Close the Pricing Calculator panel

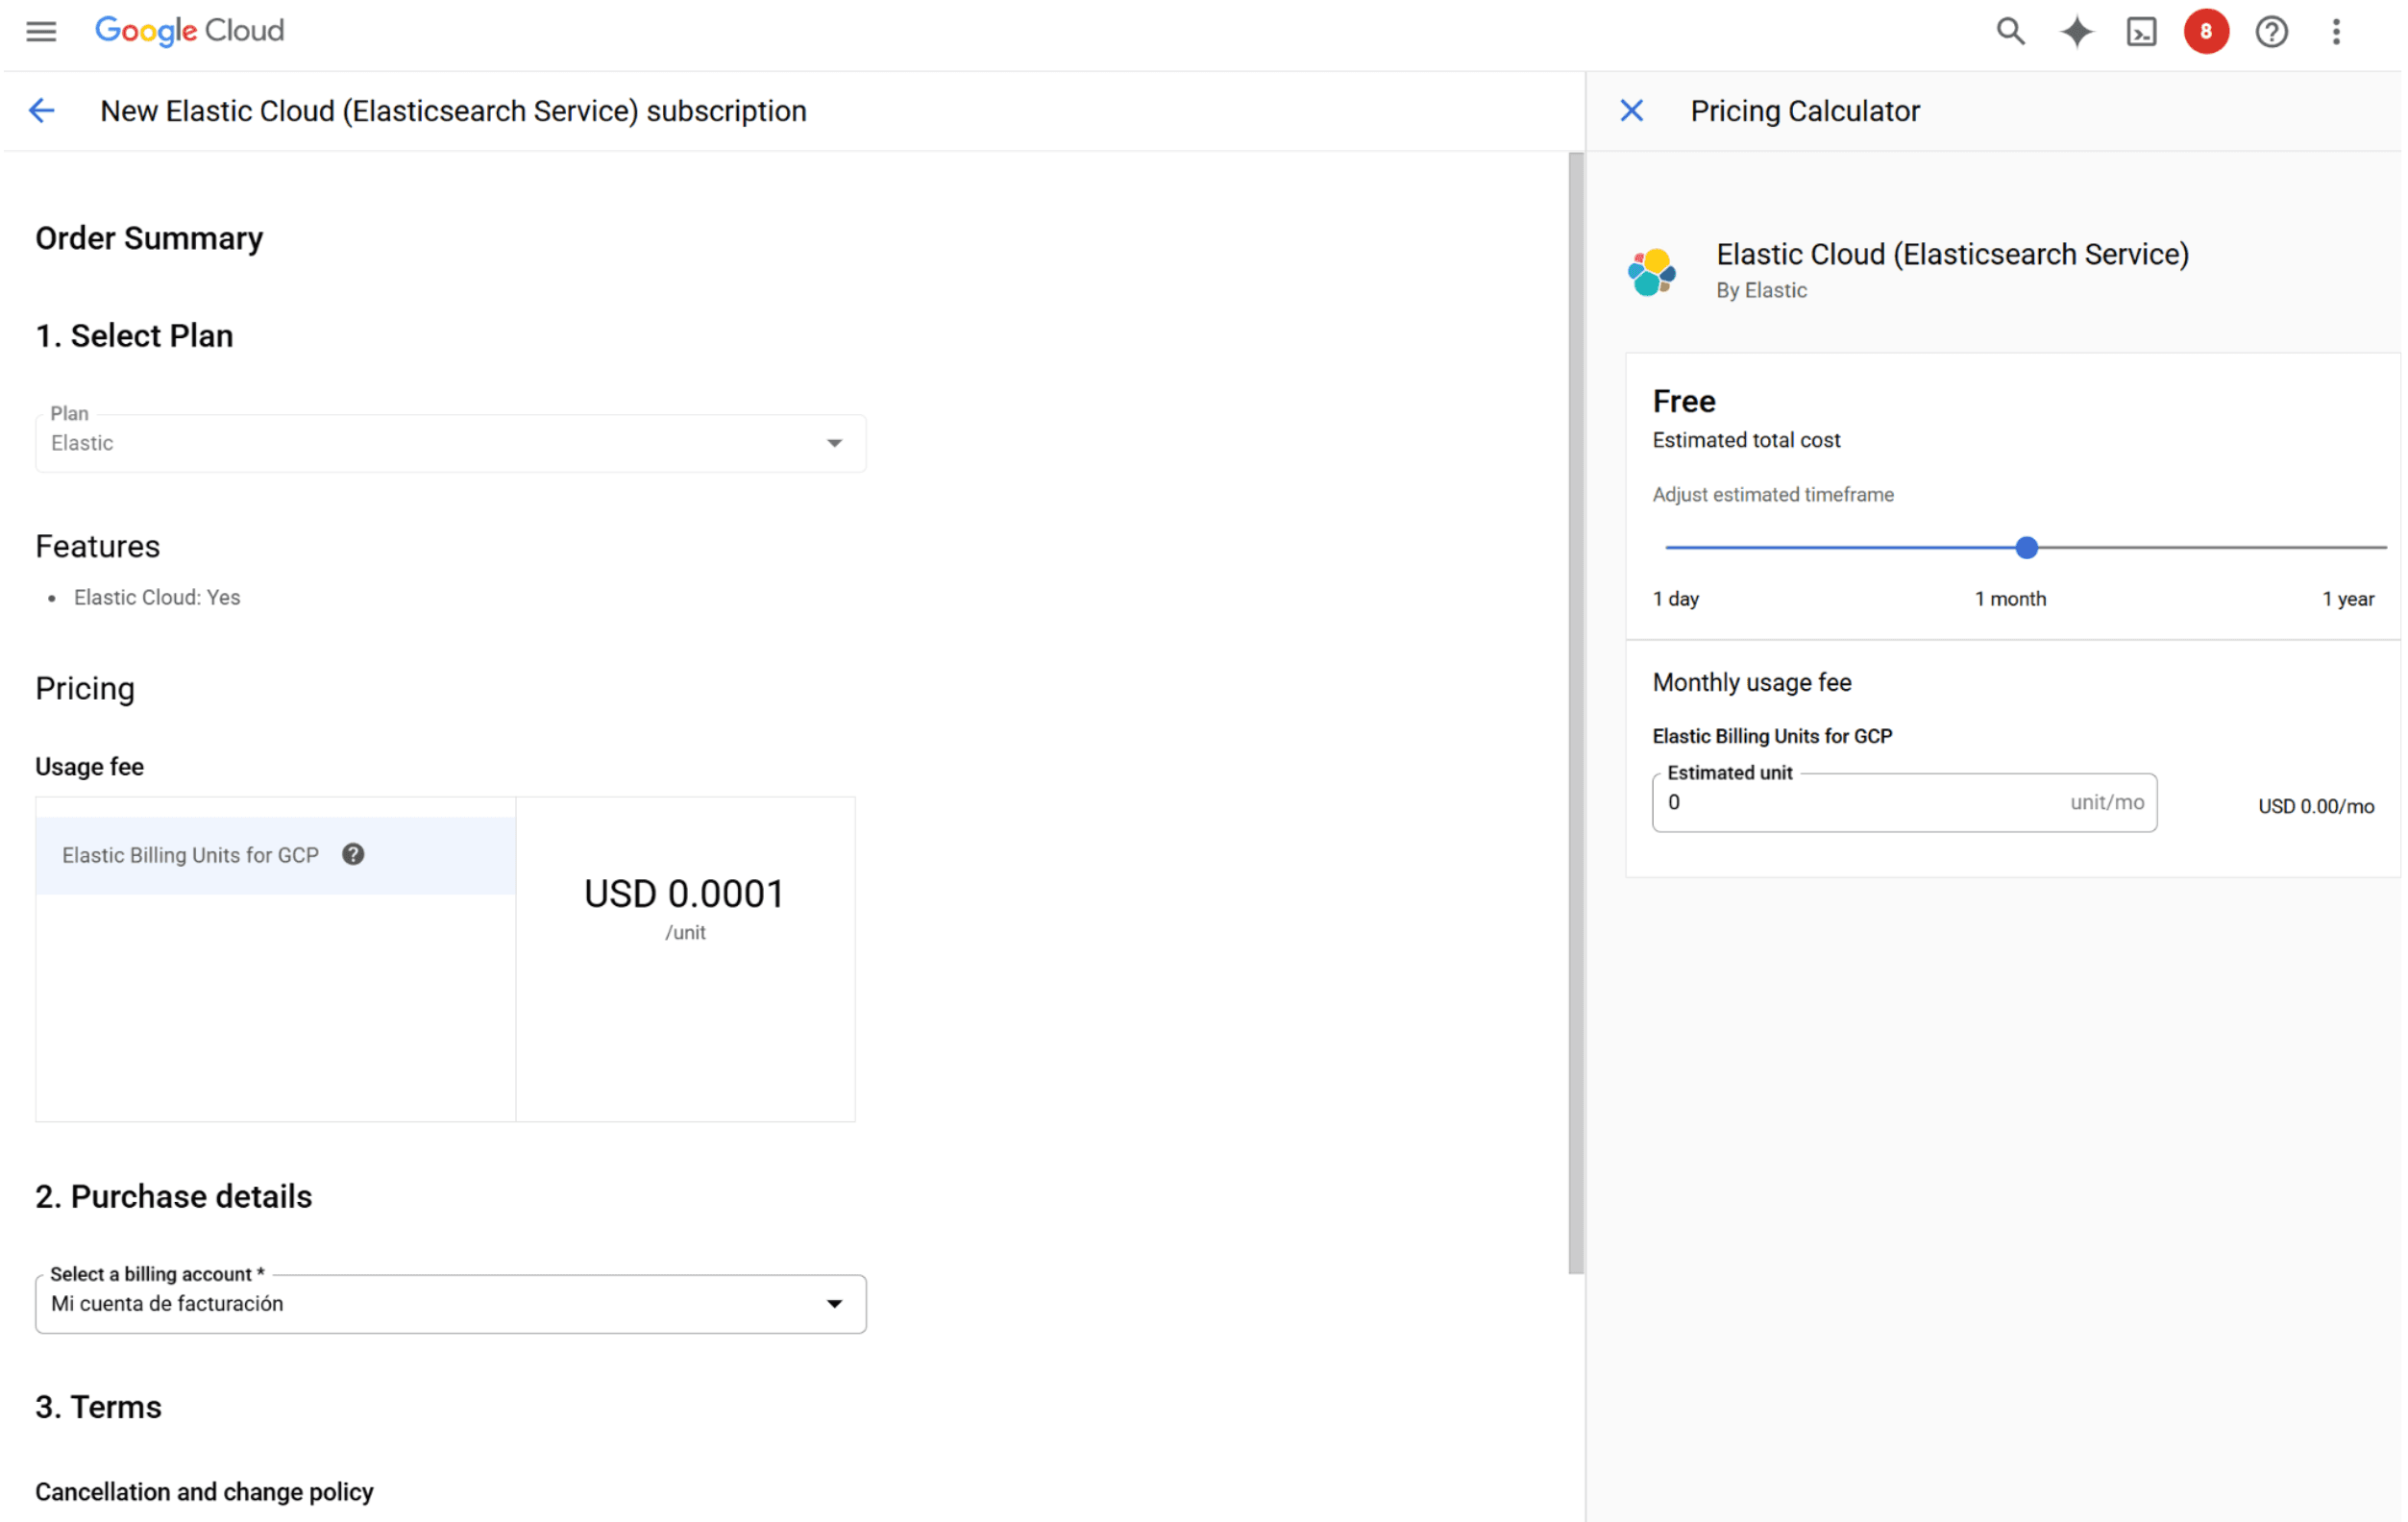click(x=1632, y=110)
